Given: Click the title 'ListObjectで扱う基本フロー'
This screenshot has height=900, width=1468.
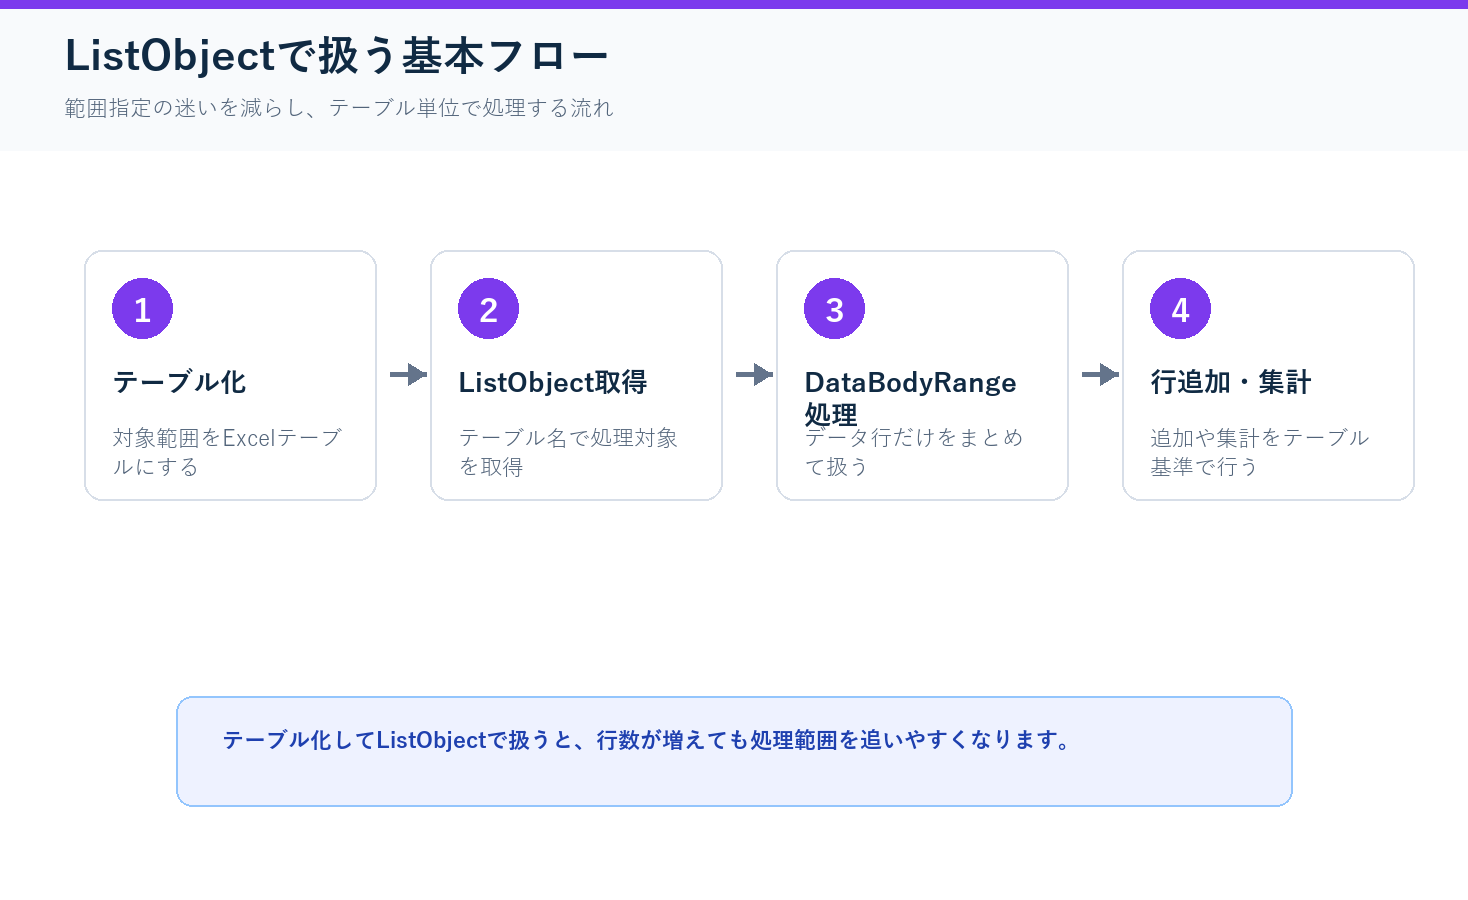Looking at the screenshot, I should coord(337,56).
